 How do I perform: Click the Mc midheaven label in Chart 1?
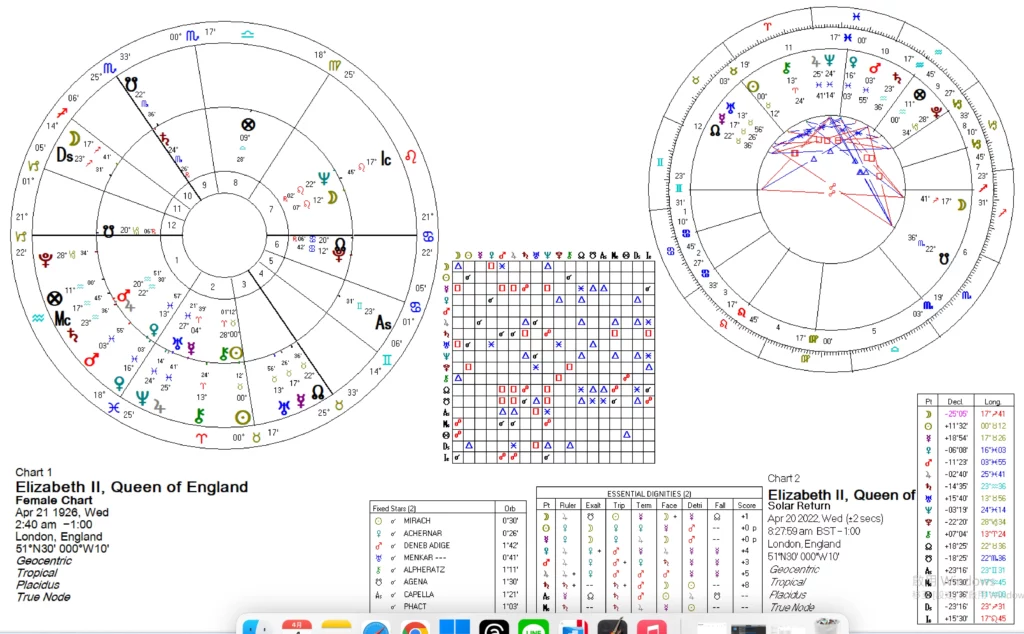(x=64, y=320)
